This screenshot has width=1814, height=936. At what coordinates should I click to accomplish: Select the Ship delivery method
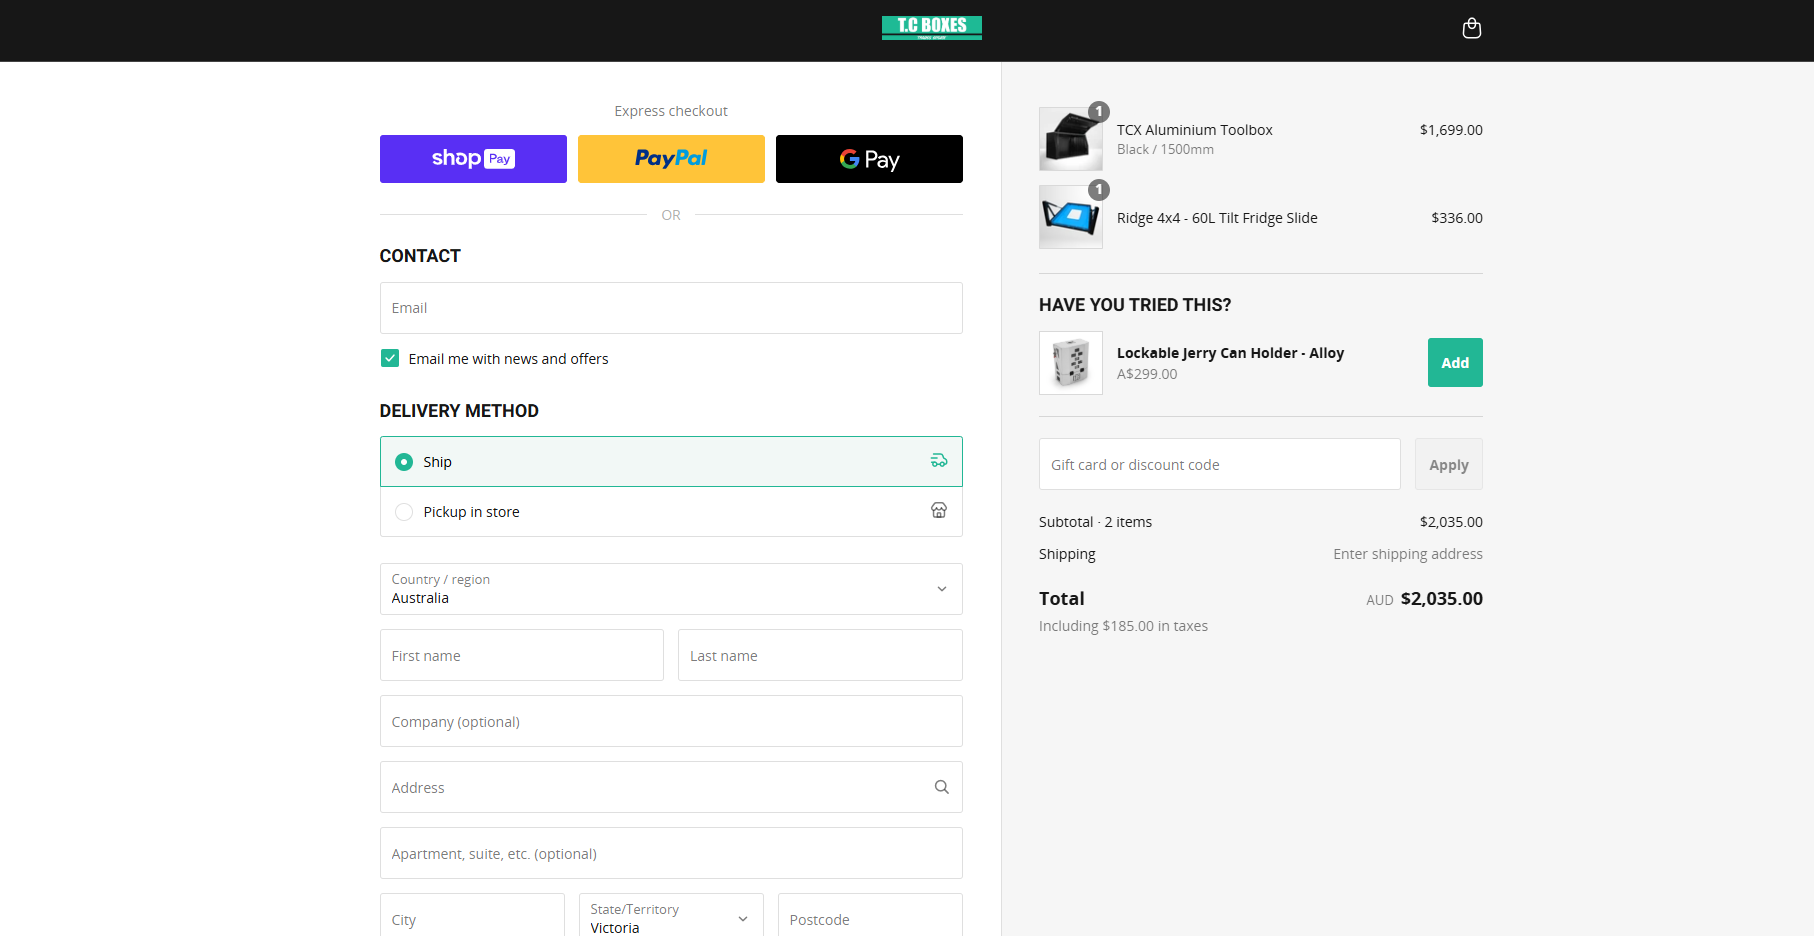403,461
